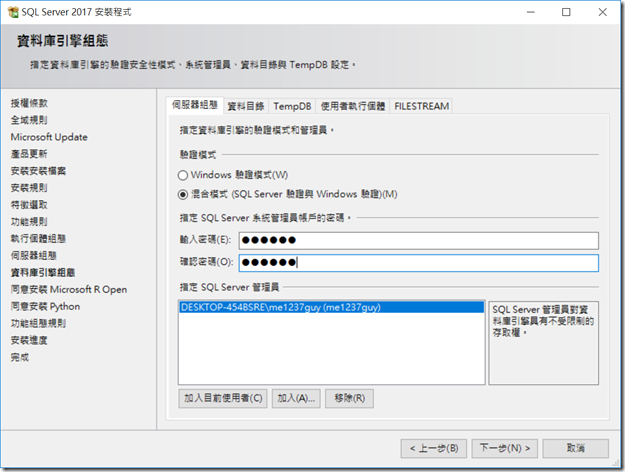
Task: Proceed with 下一步(N) > button
Action: coord(505,448)
